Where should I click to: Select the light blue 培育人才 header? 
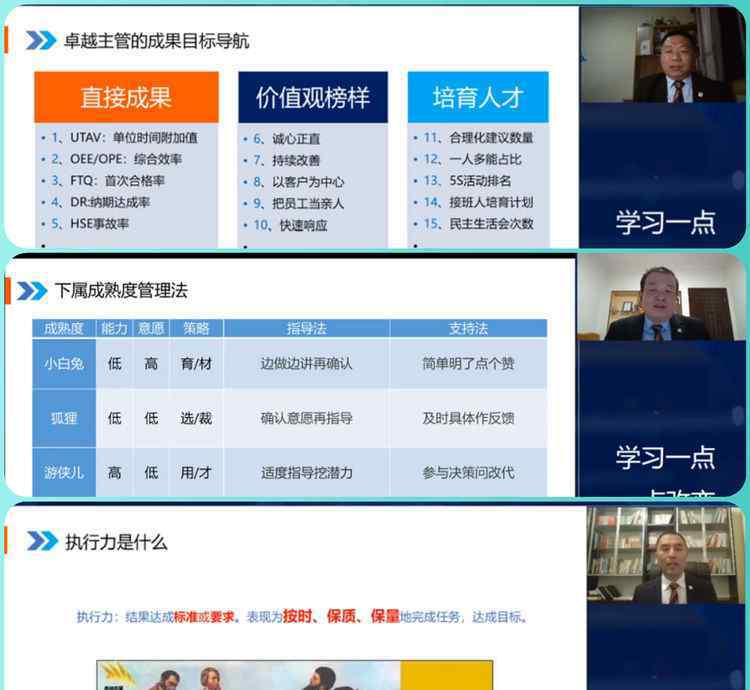477,97
